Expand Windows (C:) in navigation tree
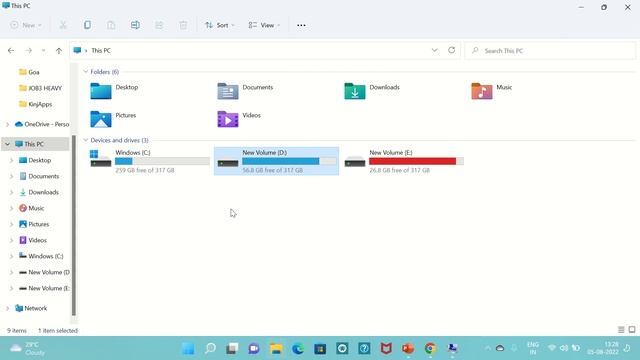Viewport: 640px width, 360px height. point(11,256)
